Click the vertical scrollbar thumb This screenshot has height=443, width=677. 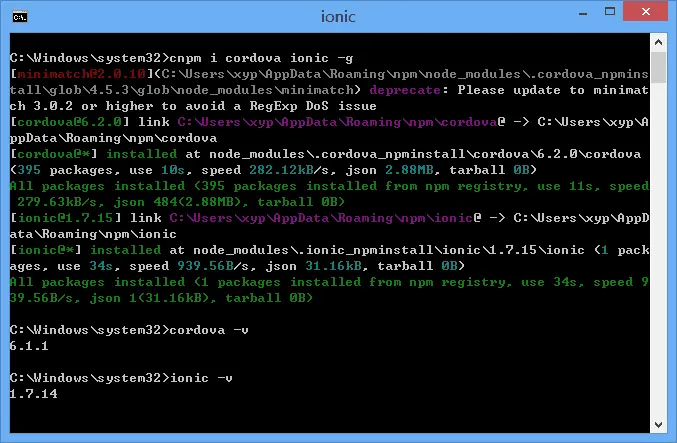658,67
